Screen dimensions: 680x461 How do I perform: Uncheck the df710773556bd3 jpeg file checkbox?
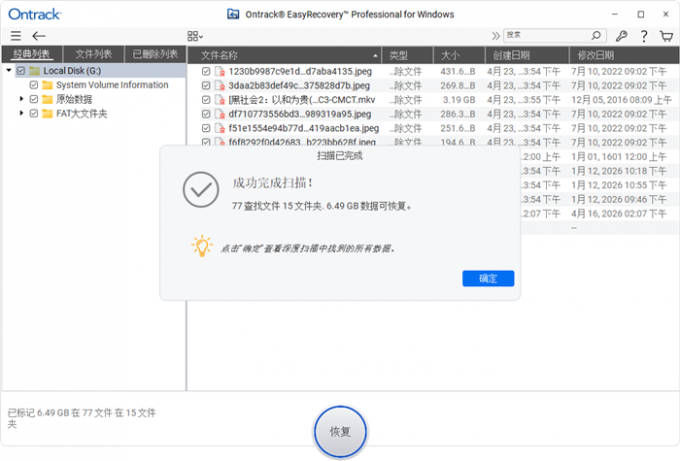[206, 114]
